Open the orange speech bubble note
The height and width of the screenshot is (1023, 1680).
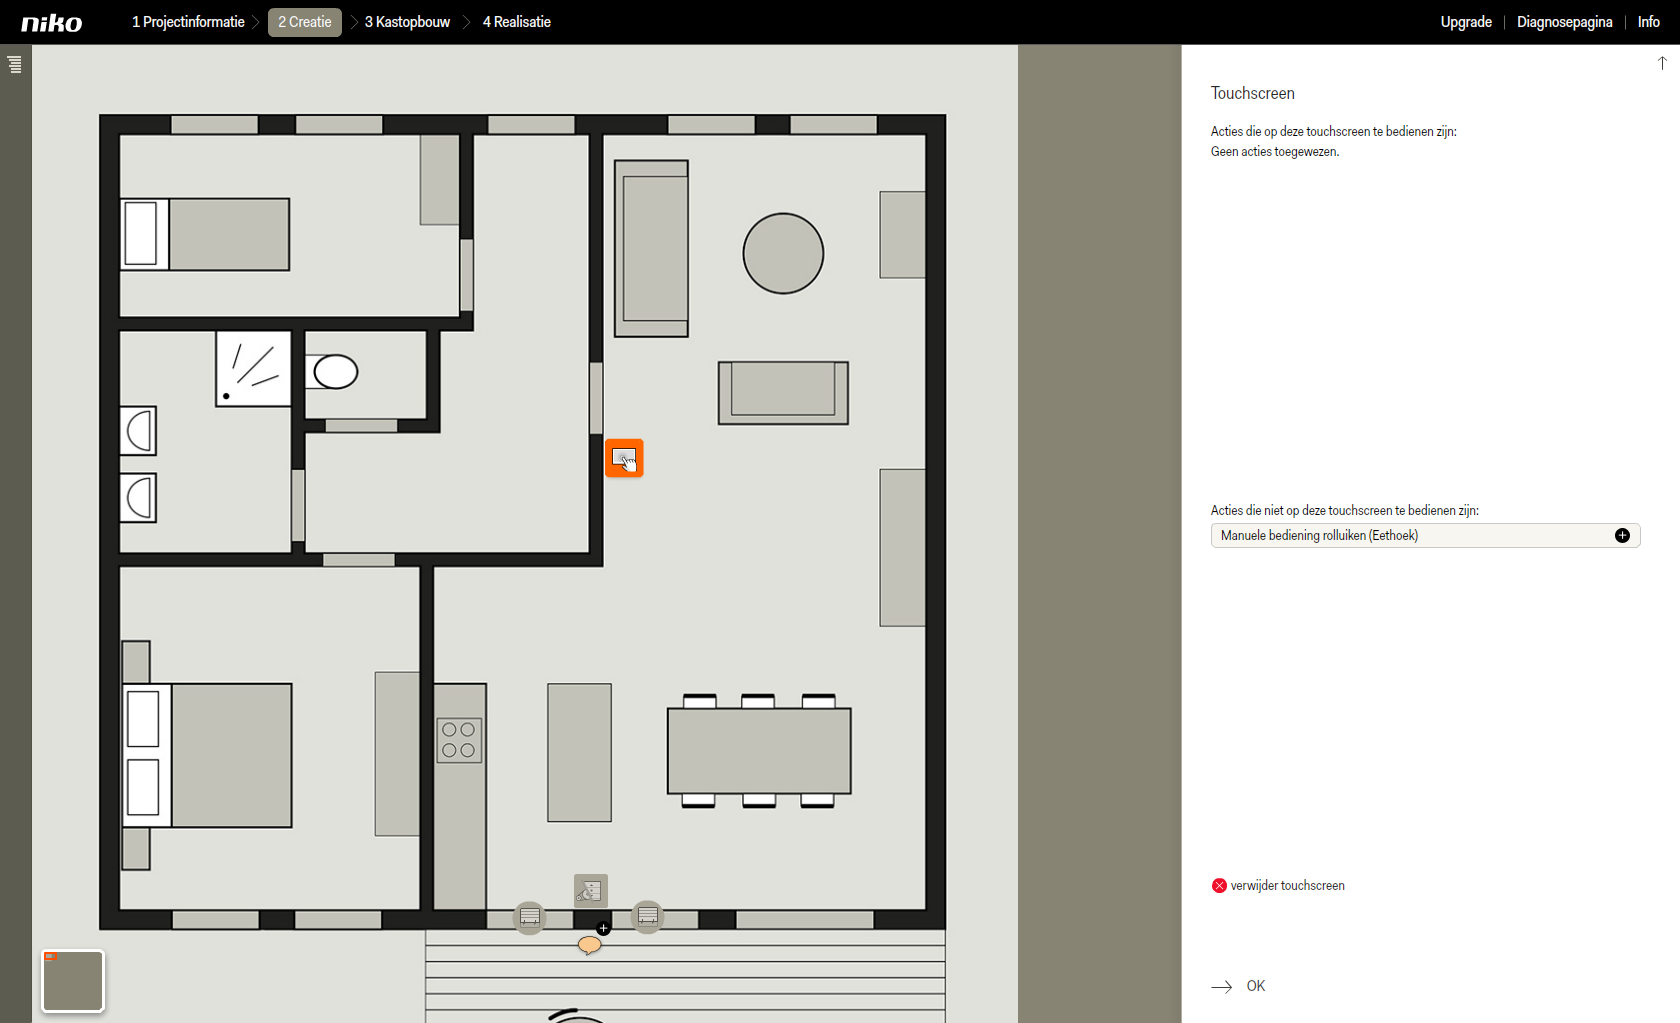tap(590, 945)
